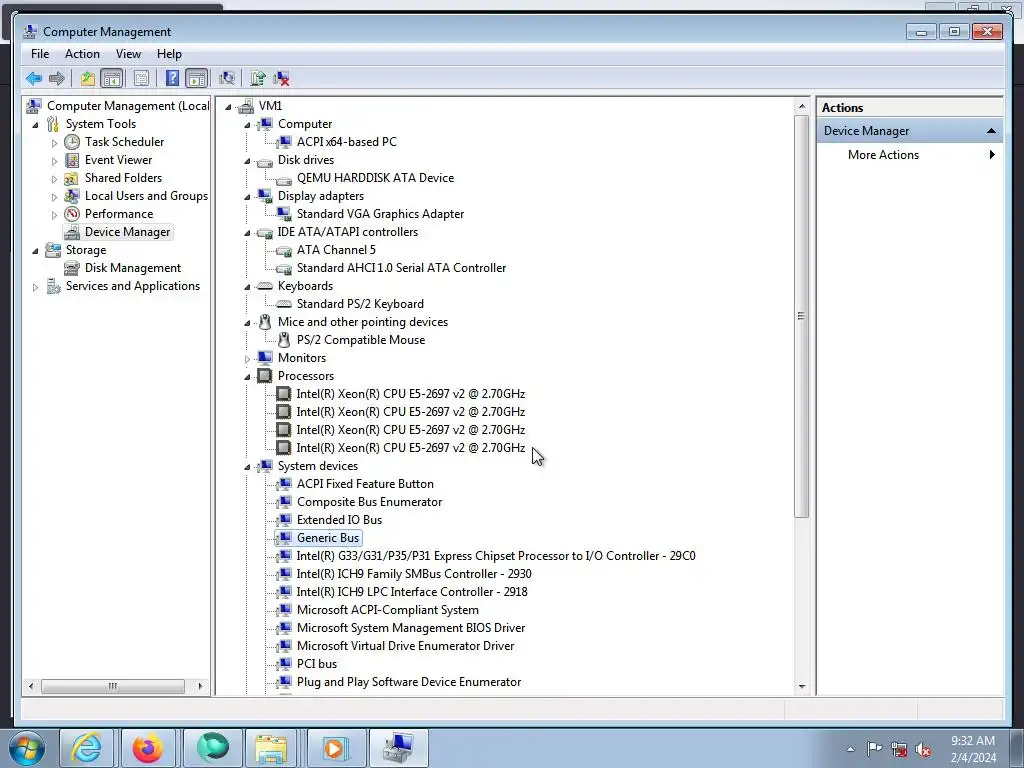
Task: Click the device list scroll down arrow
Action: (802, 687)
